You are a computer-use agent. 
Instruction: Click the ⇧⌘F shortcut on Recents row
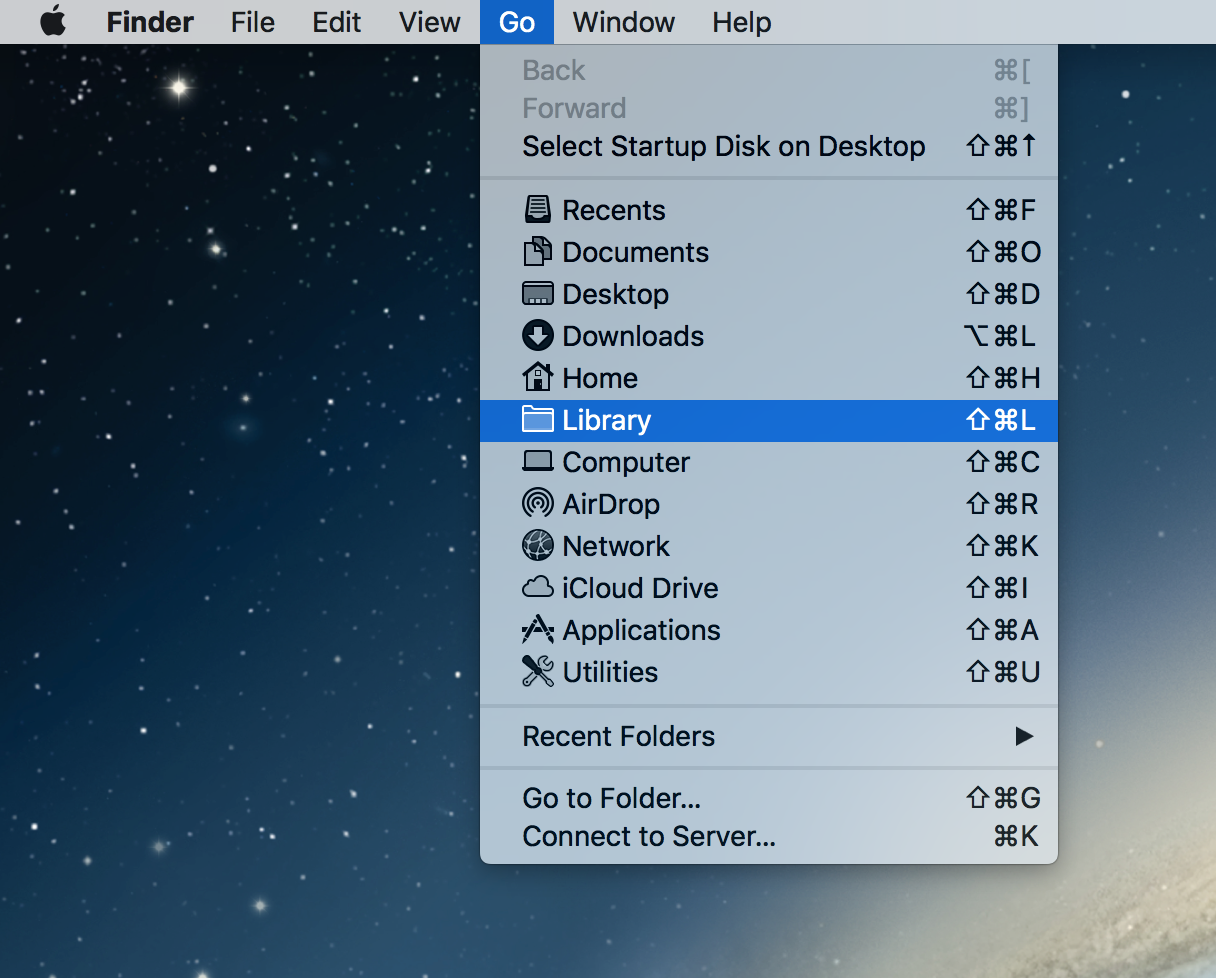[1001, 210]
